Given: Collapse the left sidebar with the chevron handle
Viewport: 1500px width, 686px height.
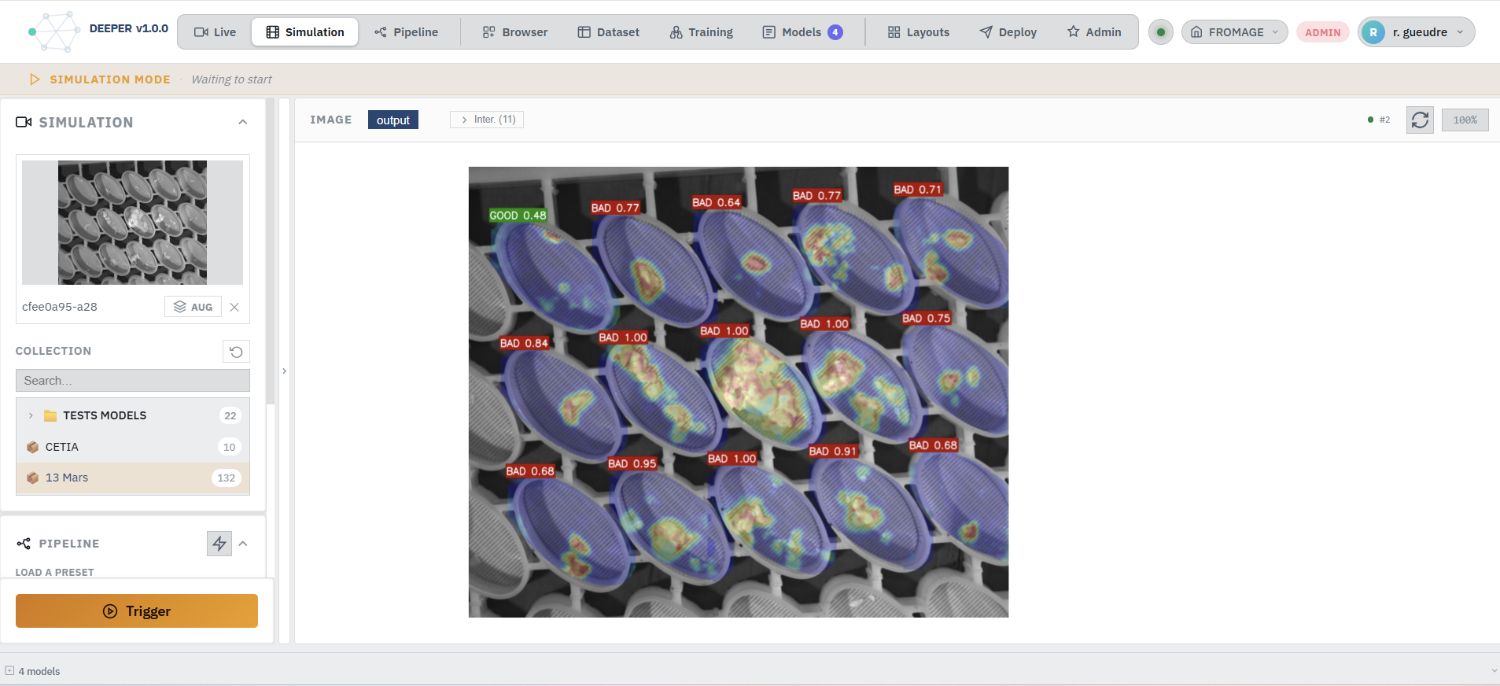Looking at the screenshot, I should click(x=284, y=371).
